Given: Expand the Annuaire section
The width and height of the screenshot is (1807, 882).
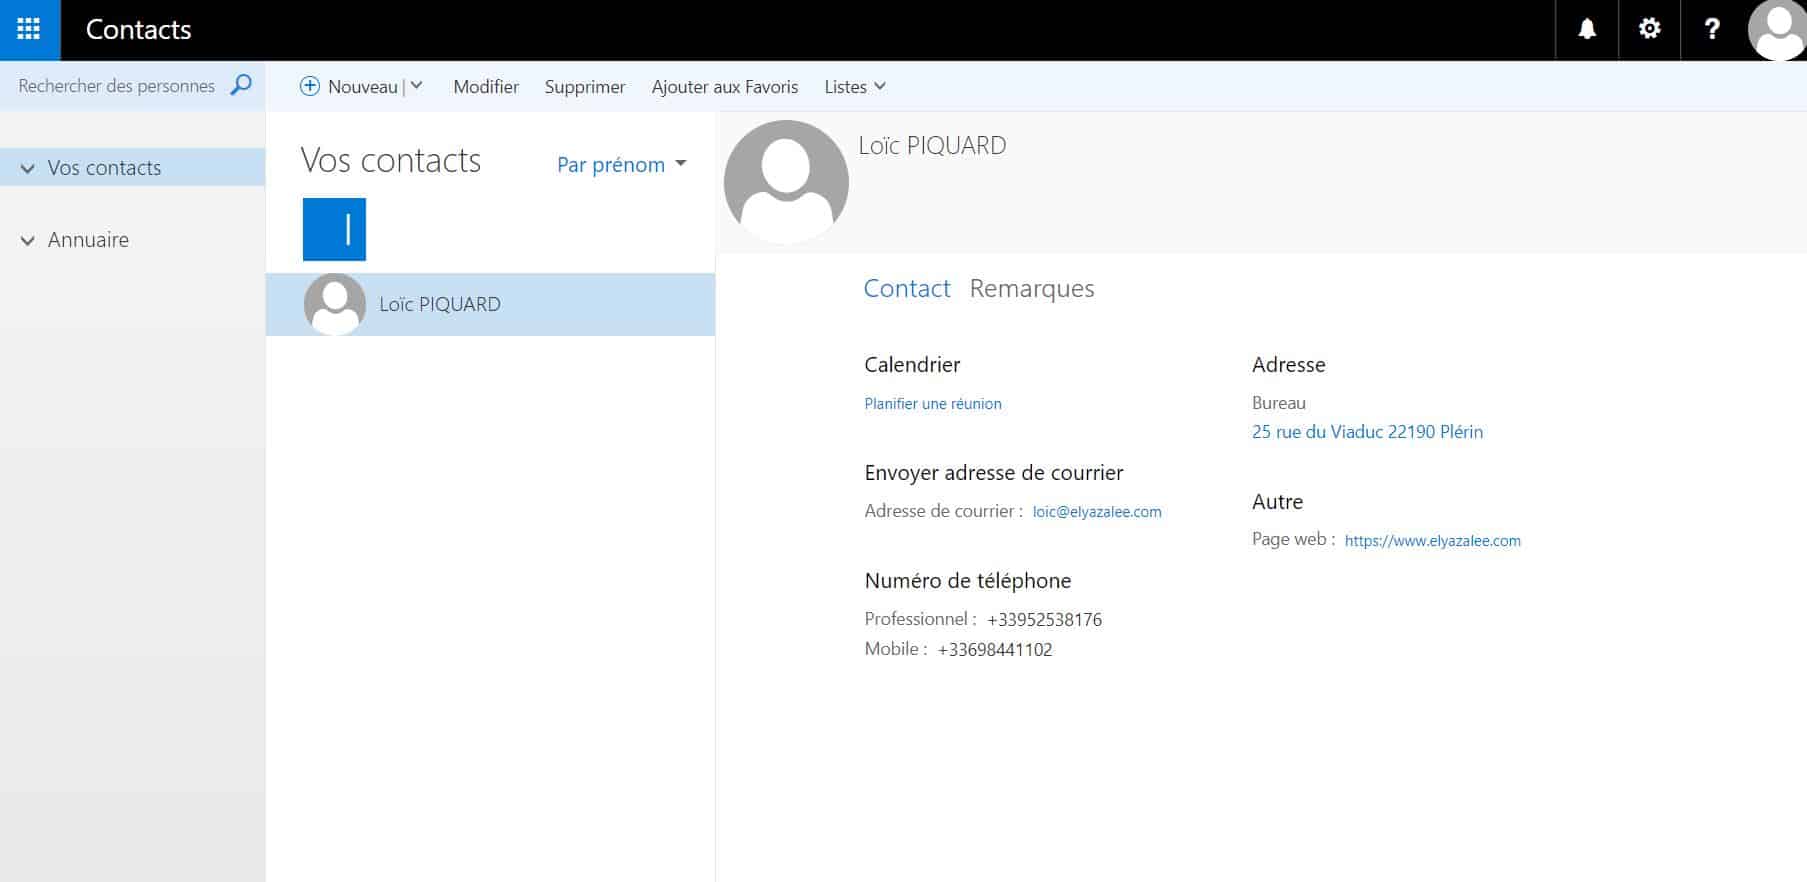Looking at the screenshot, I should point(28,240).
